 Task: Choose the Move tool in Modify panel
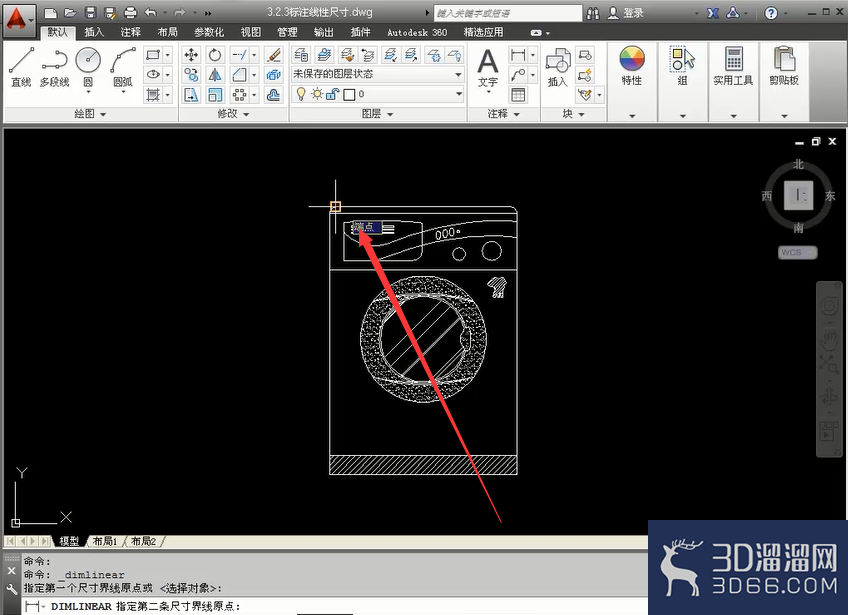click(191, 55)
